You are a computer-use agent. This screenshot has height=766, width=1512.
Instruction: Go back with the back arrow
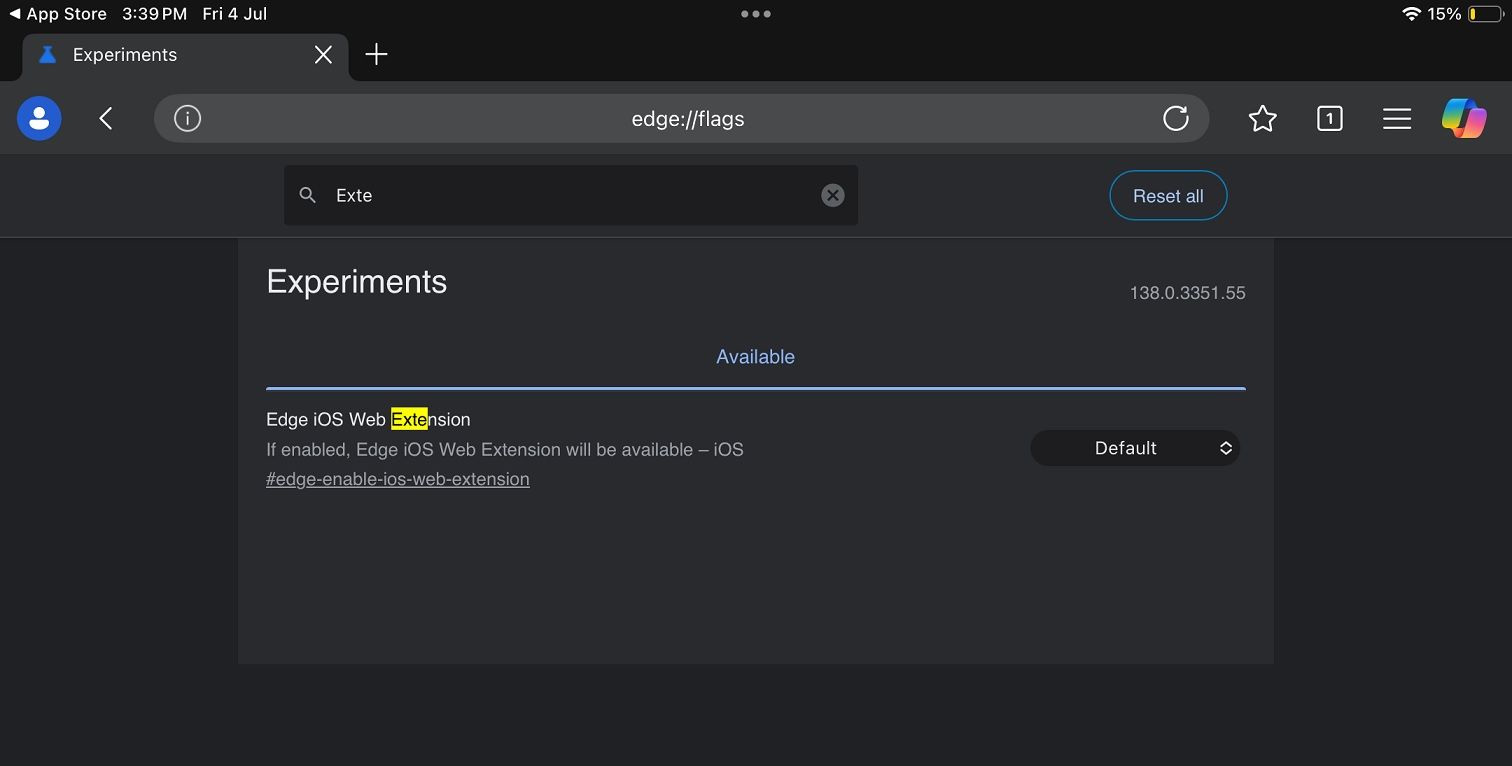tap(106, 119)
